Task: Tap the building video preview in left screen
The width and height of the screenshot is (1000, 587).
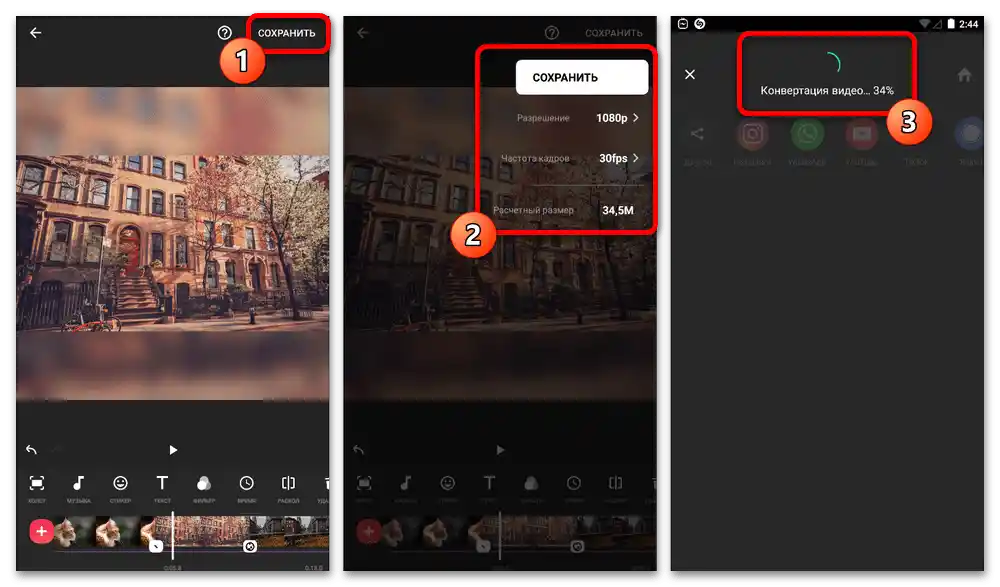Action: [173, 243]
